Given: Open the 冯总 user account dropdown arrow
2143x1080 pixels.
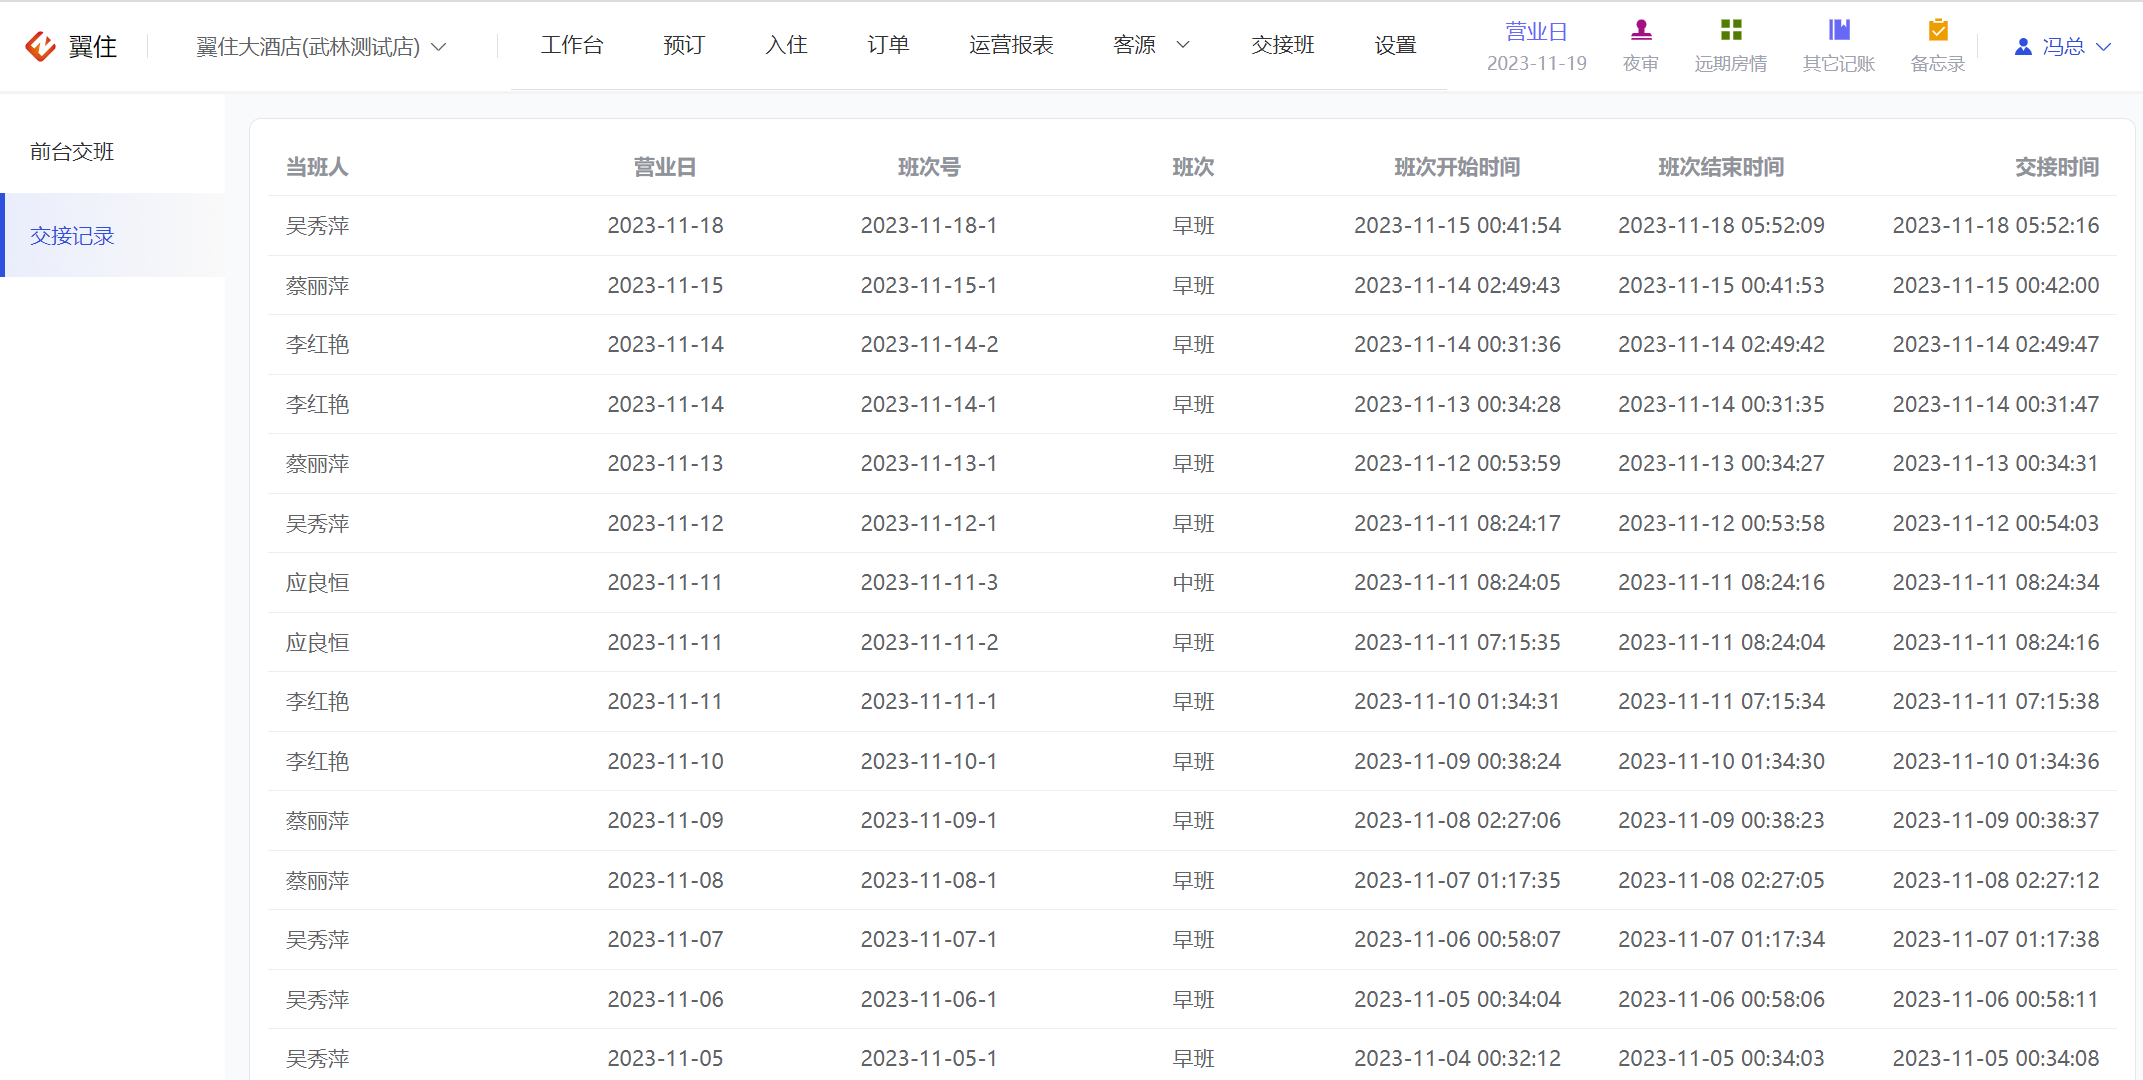Looking at the screenshot, I should tap(2103, 46).
